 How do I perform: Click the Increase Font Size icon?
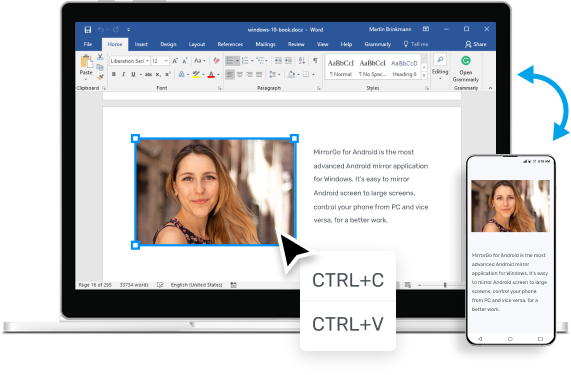[x=175, y=61]
